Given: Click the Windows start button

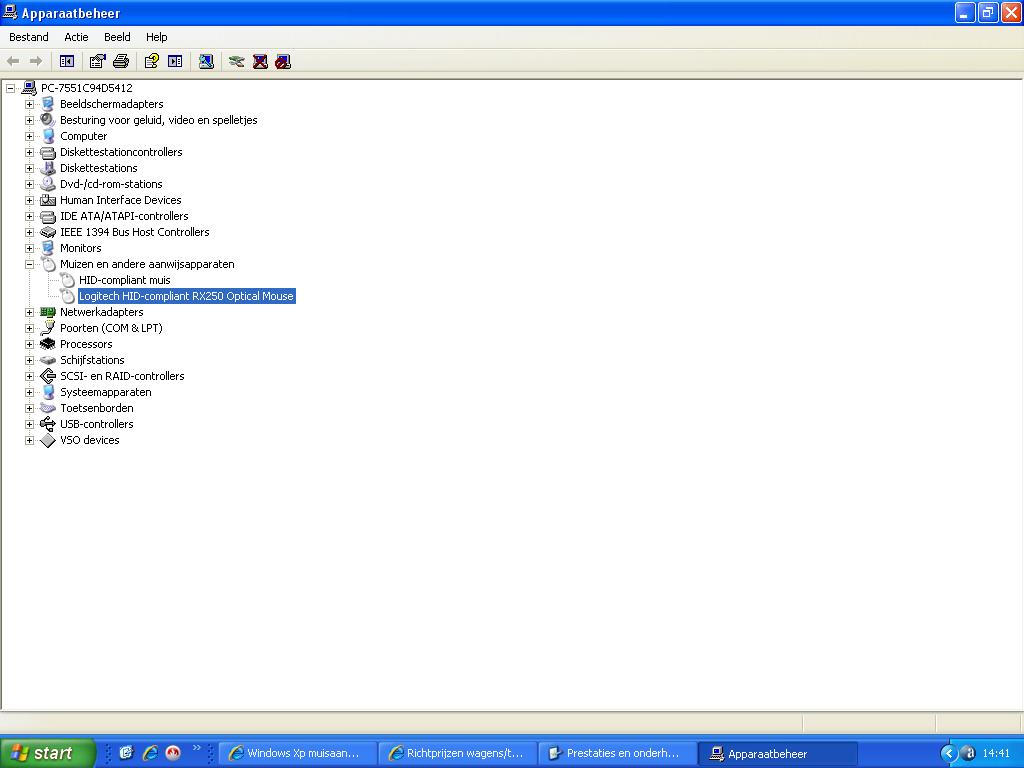Looking at the screenshot, I should pos(48,753).
